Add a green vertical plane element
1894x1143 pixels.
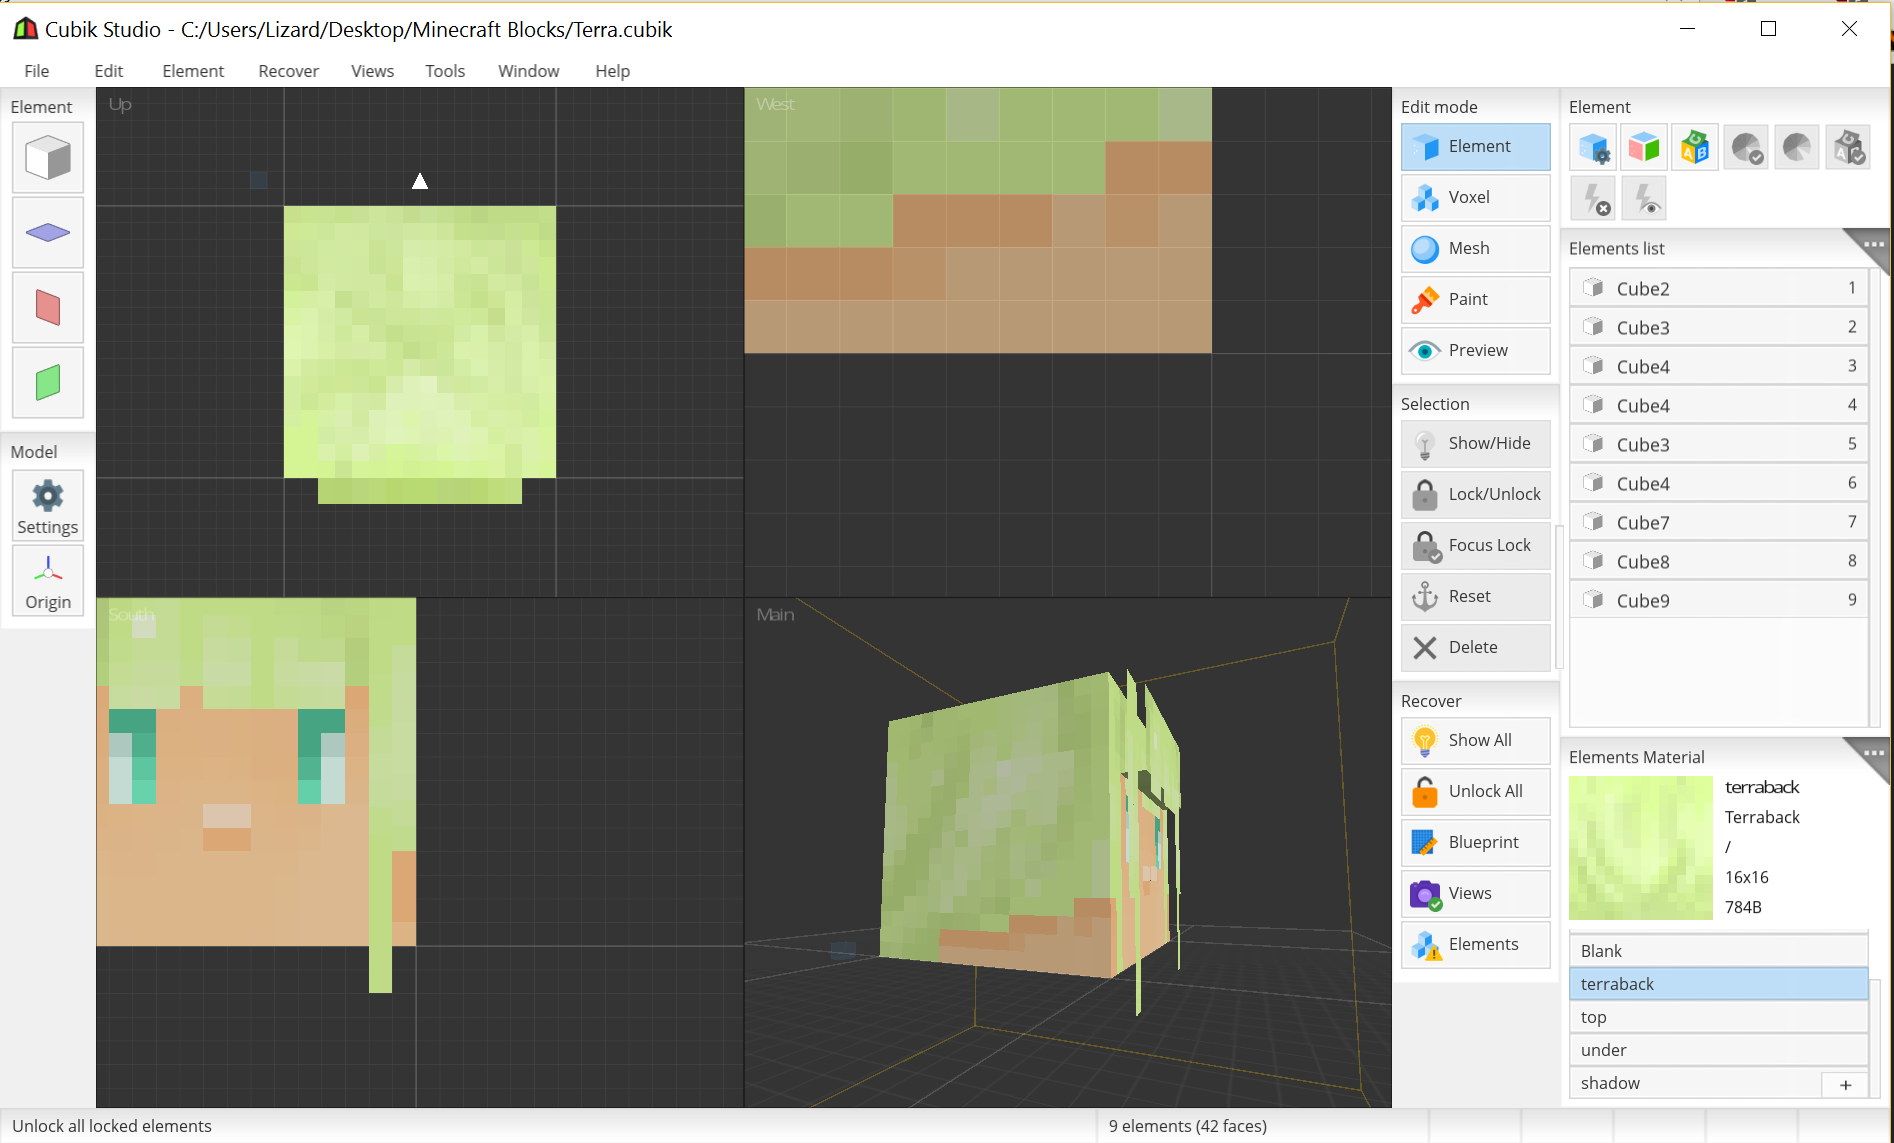click(48, 382)
